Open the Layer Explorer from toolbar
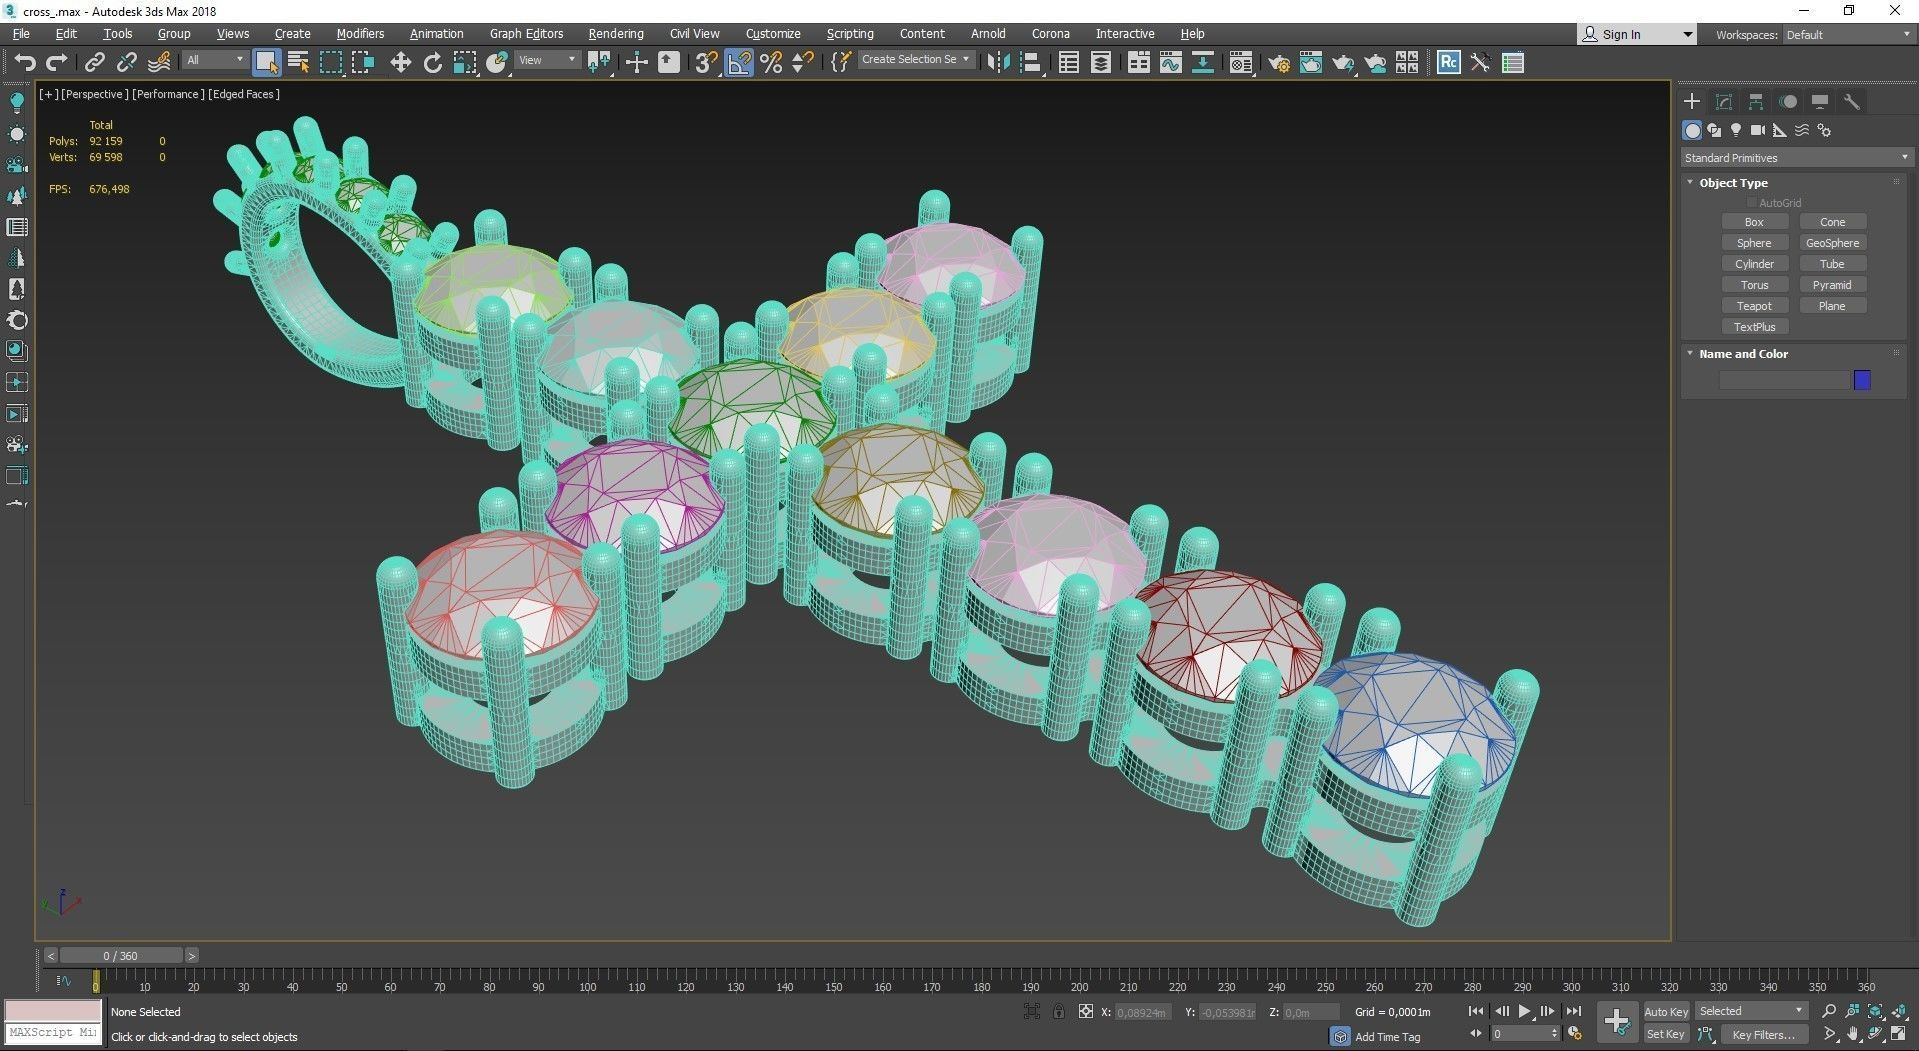The height and width of the screenshot is (1051, 1919). (x=1100, y=63)
